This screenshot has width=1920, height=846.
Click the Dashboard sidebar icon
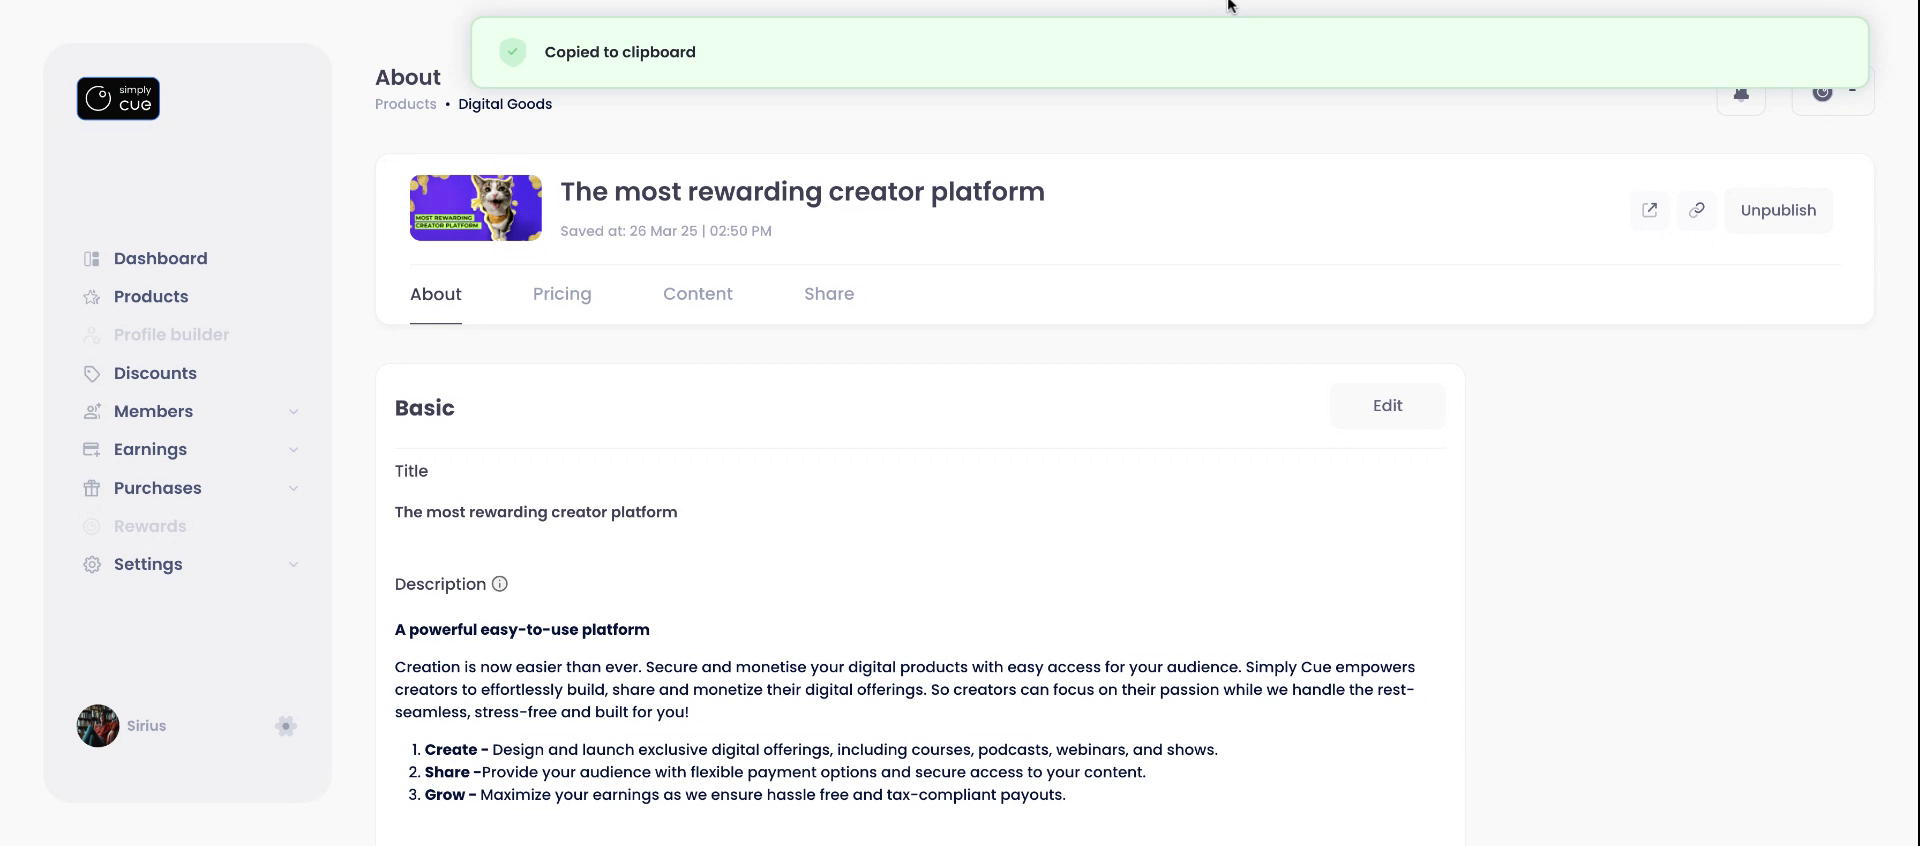(x=92, y=259)
